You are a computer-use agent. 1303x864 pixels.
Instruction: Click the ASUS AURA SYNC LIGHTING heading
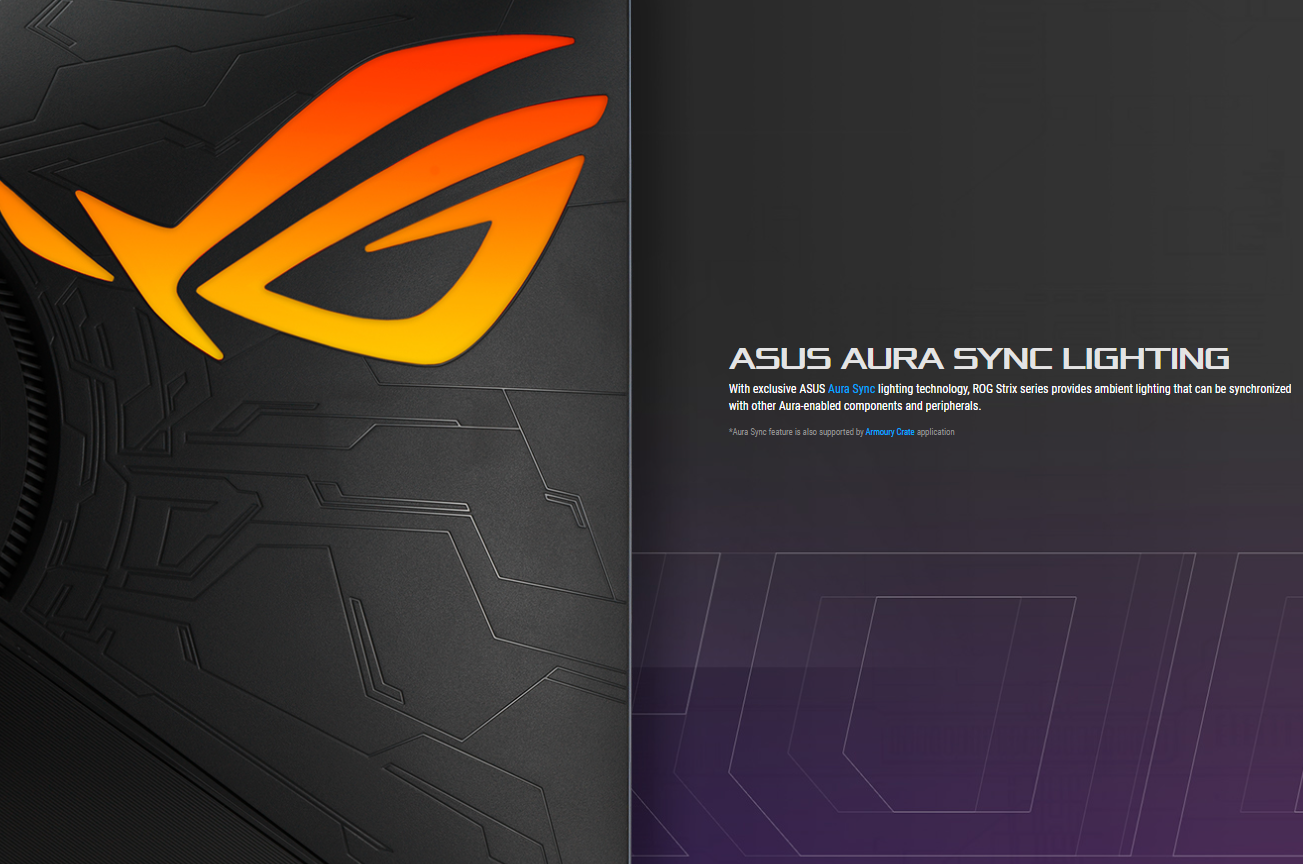[x=978, y=358]
